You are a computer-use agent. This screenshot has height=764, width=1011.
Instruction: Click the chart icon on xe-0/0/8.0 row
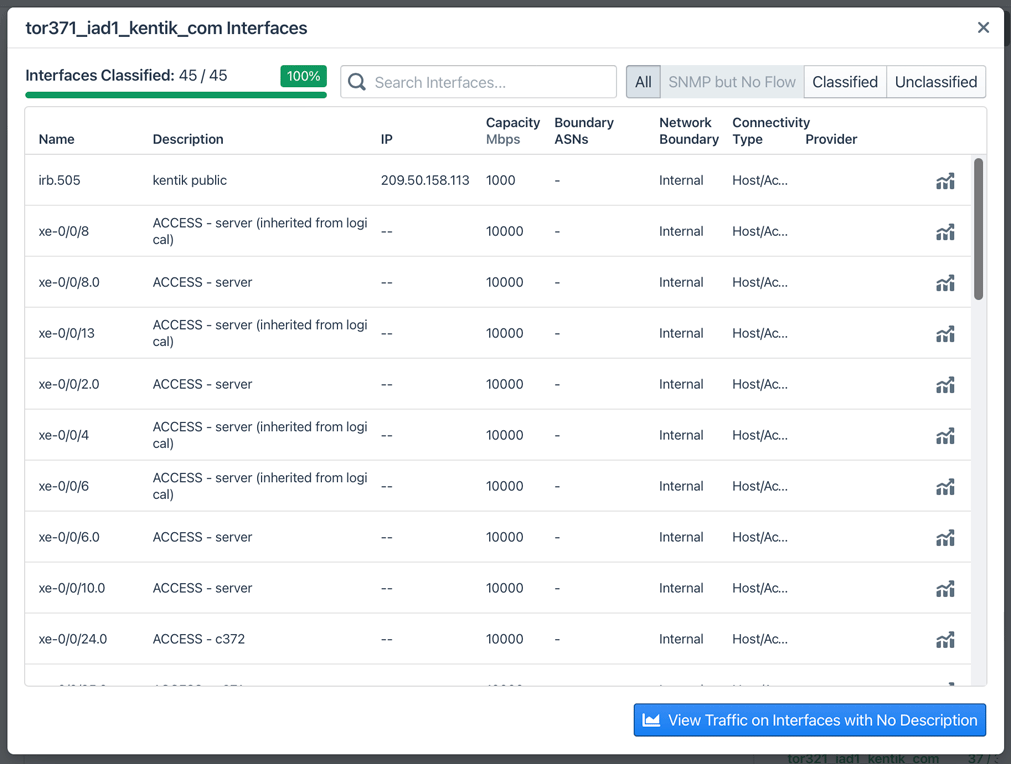tap(945, 282)
